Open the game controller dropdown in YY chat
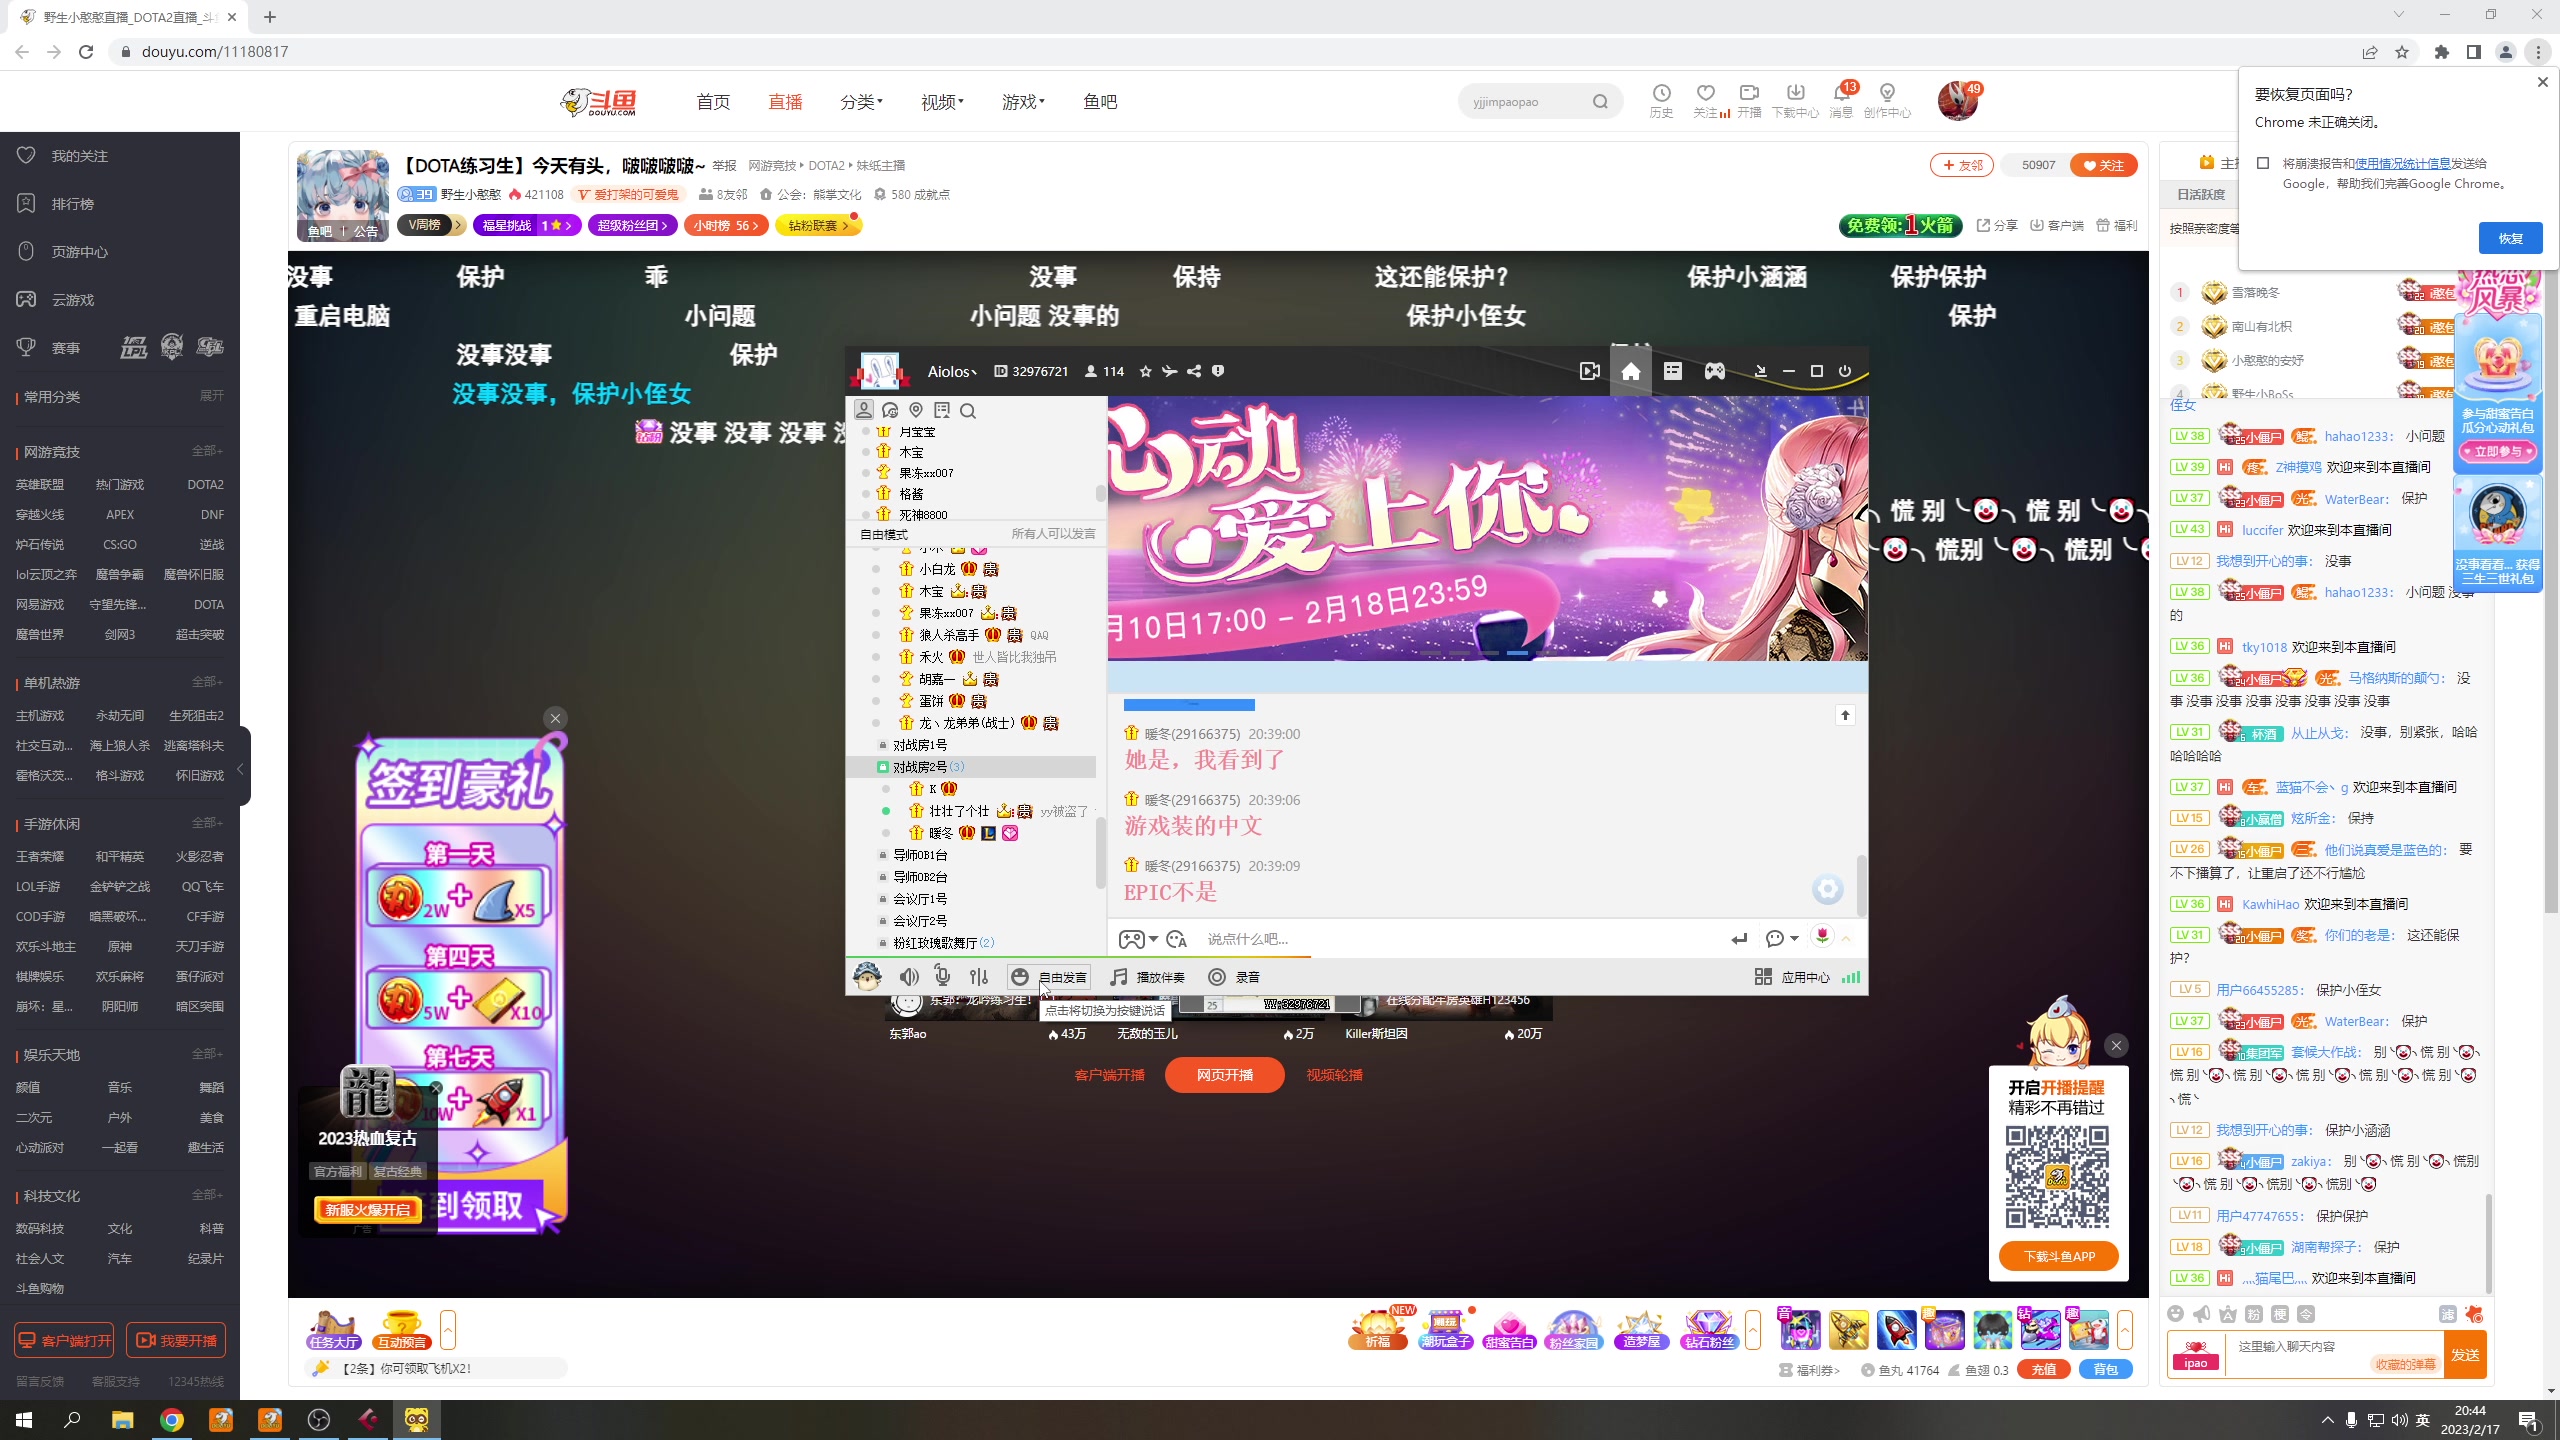Screen dimensions: 2560x1440 [x=1139, y=939]
